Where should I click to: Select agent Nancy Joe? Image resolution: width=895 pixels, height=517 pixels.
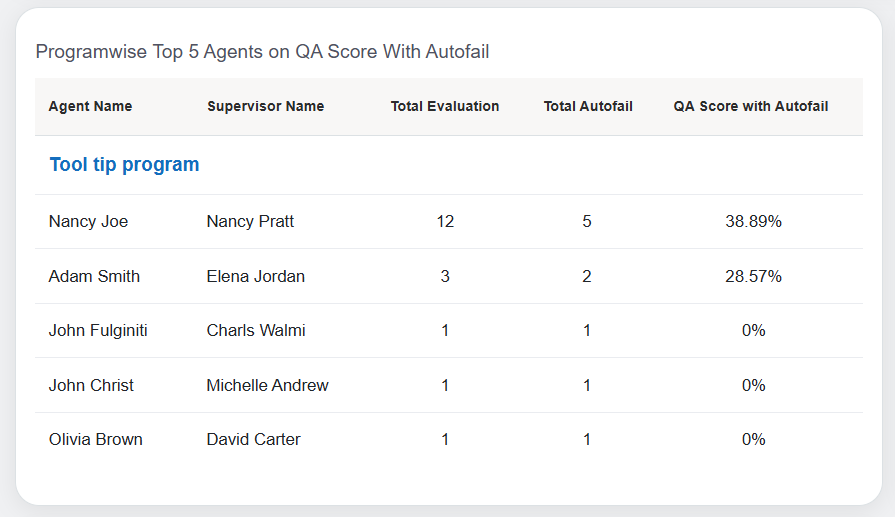pos(88,222)
